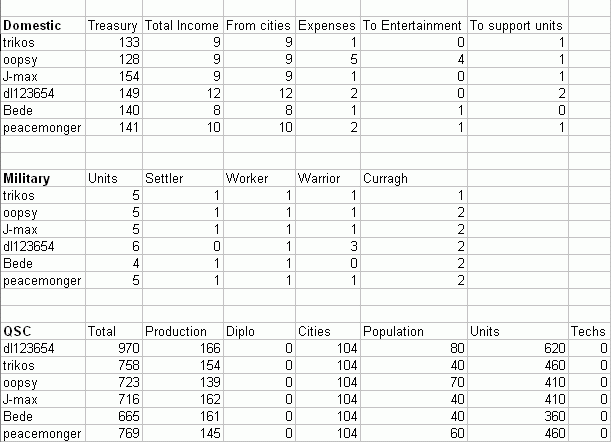Select J-max Production cell showing 162
Screen dimensions: 611x442
pyautogui.click(x=183, y=400)
